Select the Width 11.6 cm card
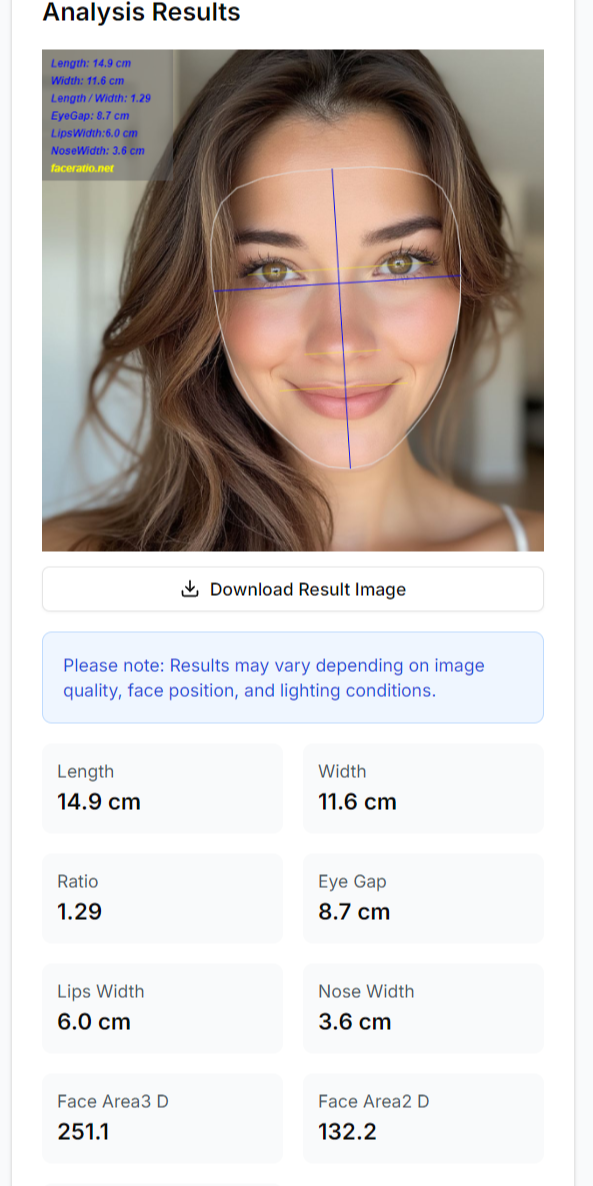593x1186 pixels. pyautogui.click(x=422, y=788)
